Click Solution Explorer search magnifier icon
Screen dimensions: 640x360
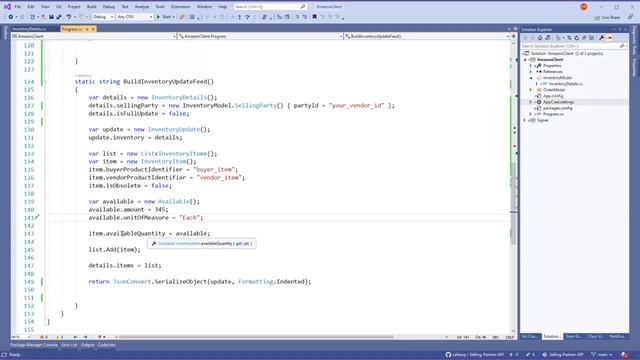(622, 46)
